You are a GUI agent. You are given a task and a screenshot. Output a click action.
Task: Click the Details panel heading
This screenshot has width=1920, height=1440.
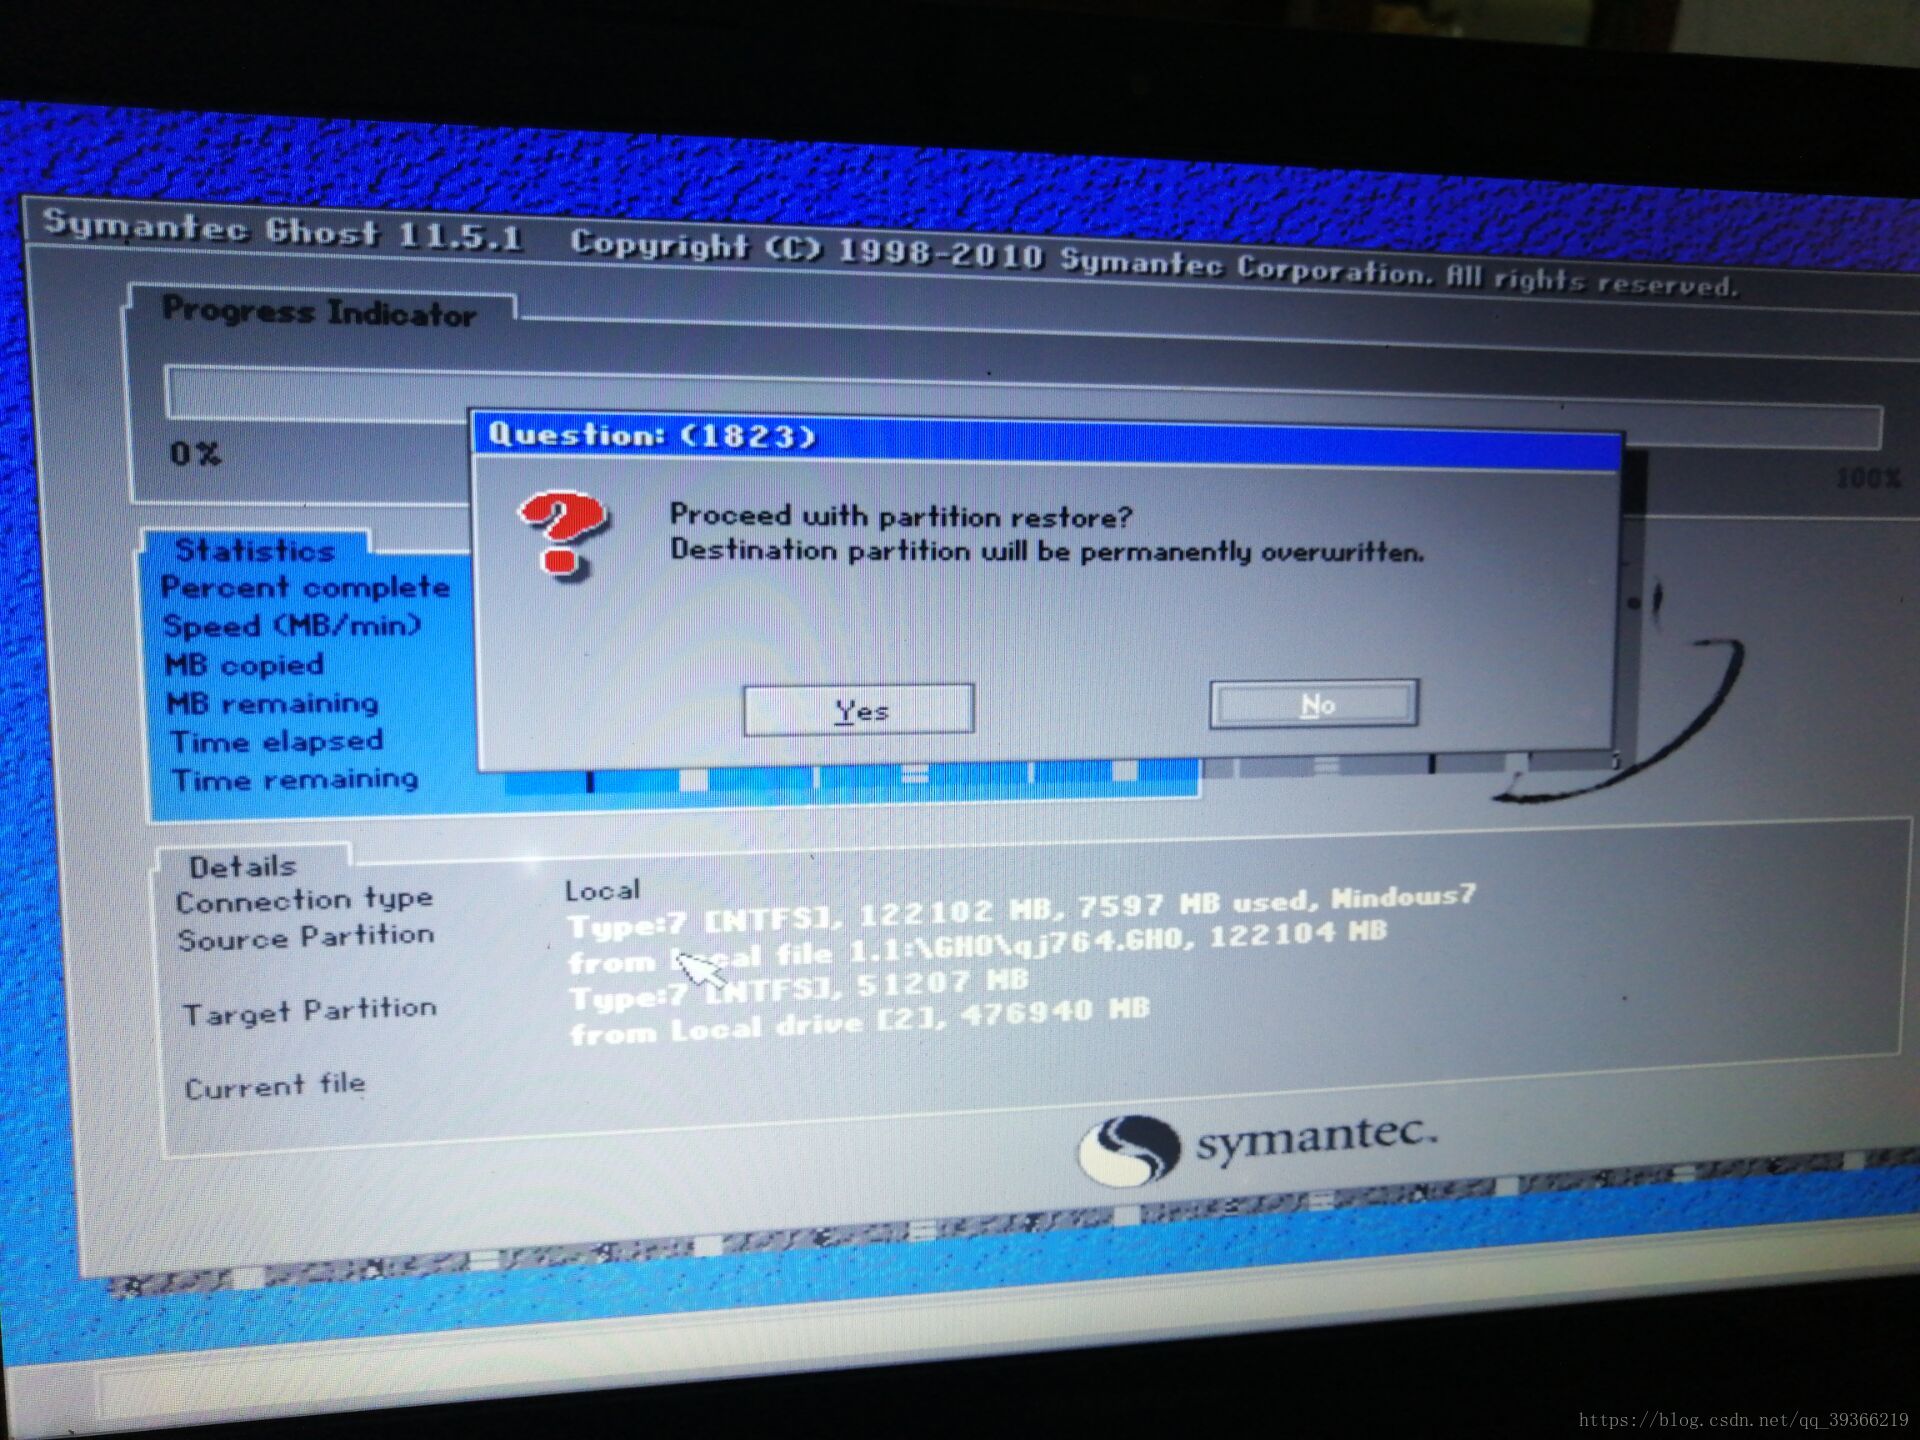(242, 866)
